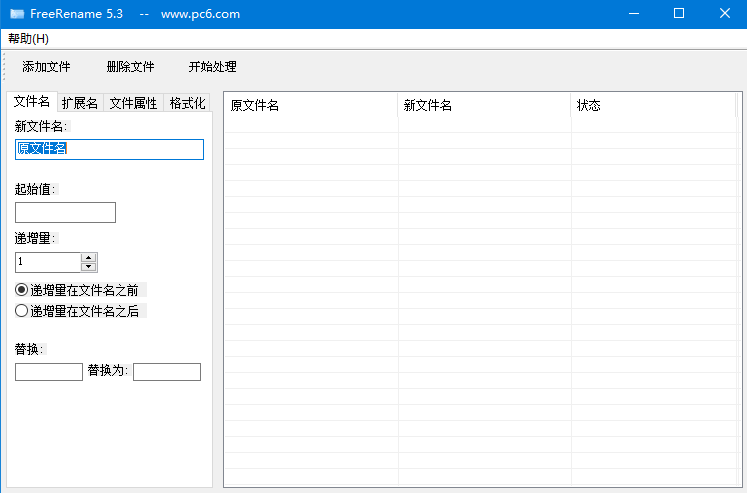Click the 新文件名 text field

[x=109, y=149]
